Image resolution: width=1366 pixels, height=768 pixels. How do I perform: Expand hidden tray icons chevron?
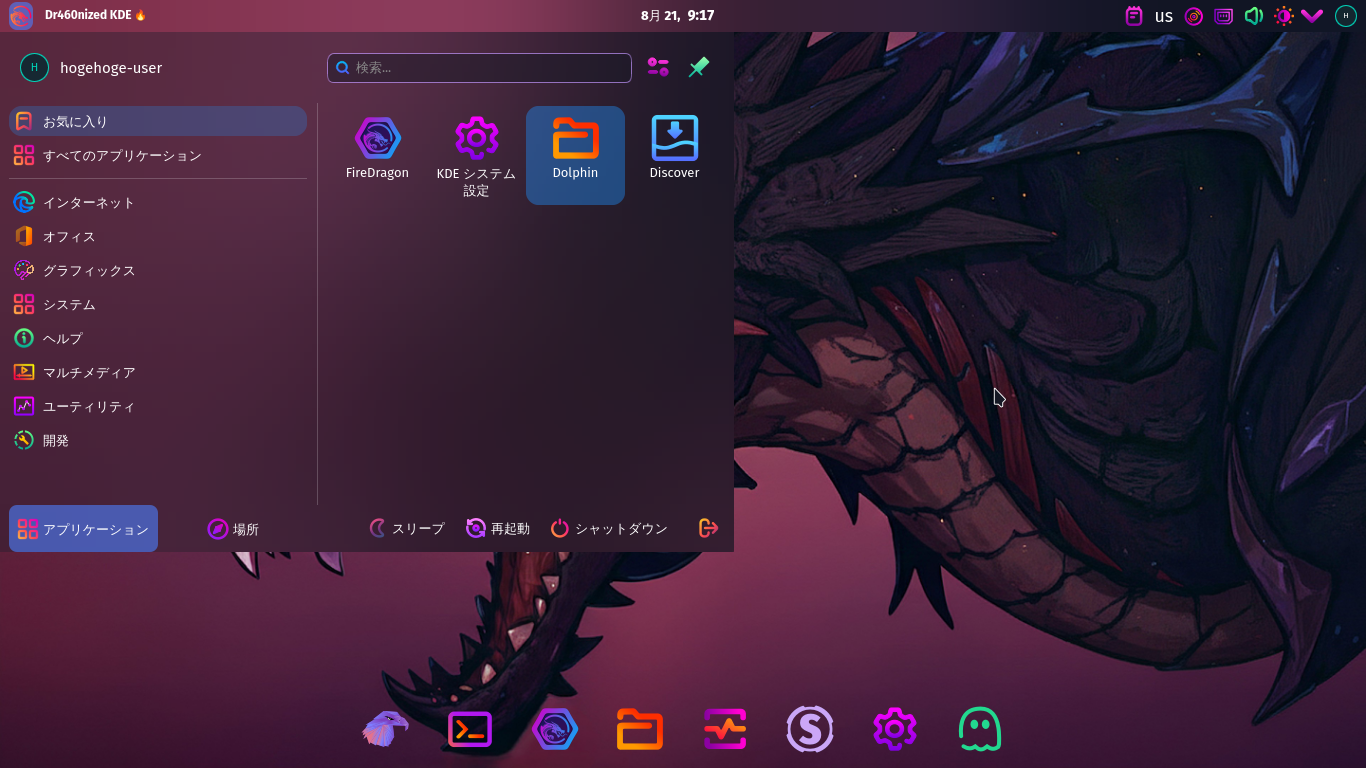pyautogui.click(x=1312, y=16)
